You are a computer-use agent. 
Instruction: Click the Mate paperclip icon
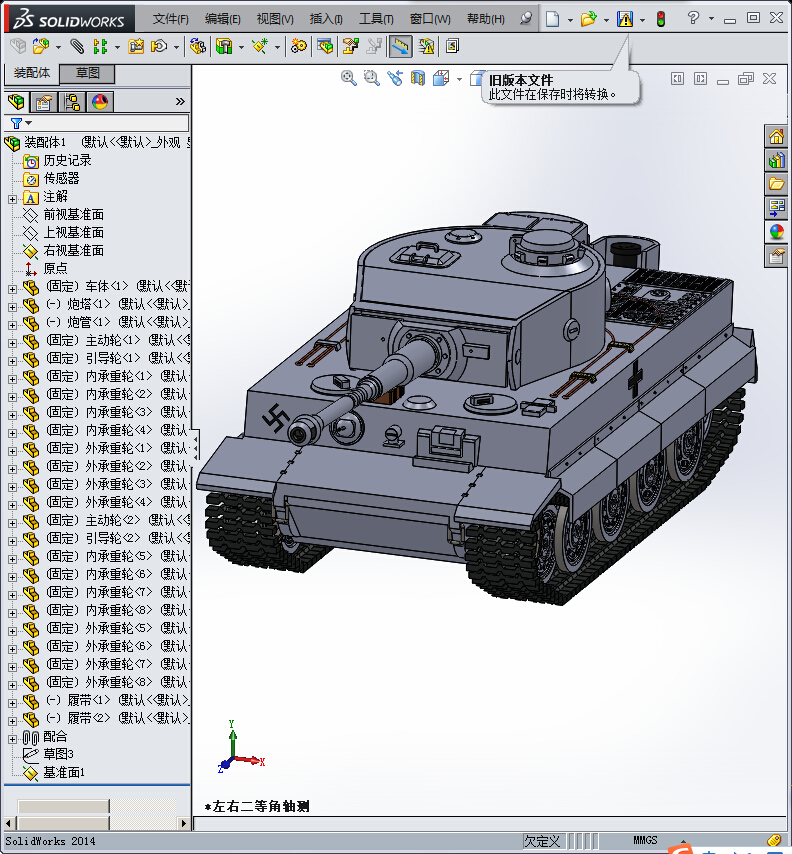tap(77, 46)
